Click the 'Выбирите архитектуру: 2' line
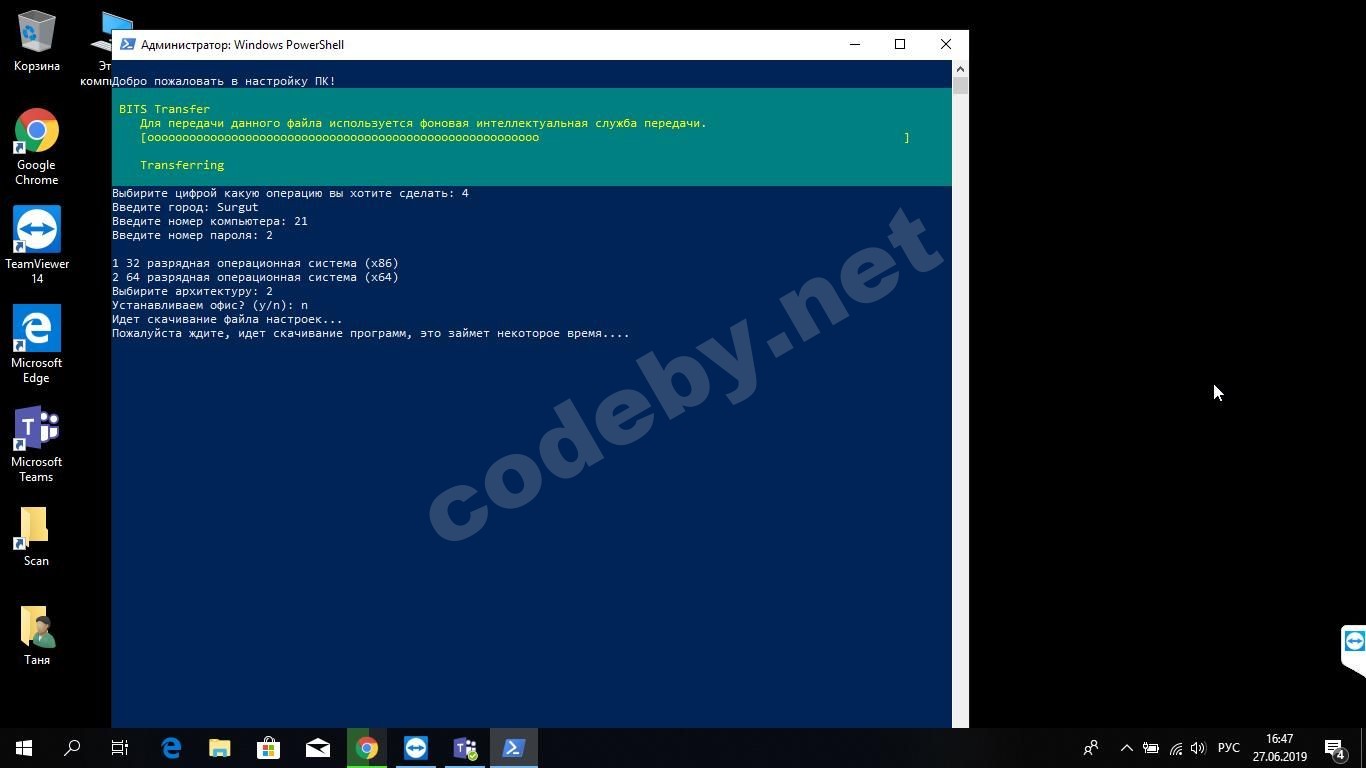Viewport: 1366px width, 768px height. click(x=192, y=291)
